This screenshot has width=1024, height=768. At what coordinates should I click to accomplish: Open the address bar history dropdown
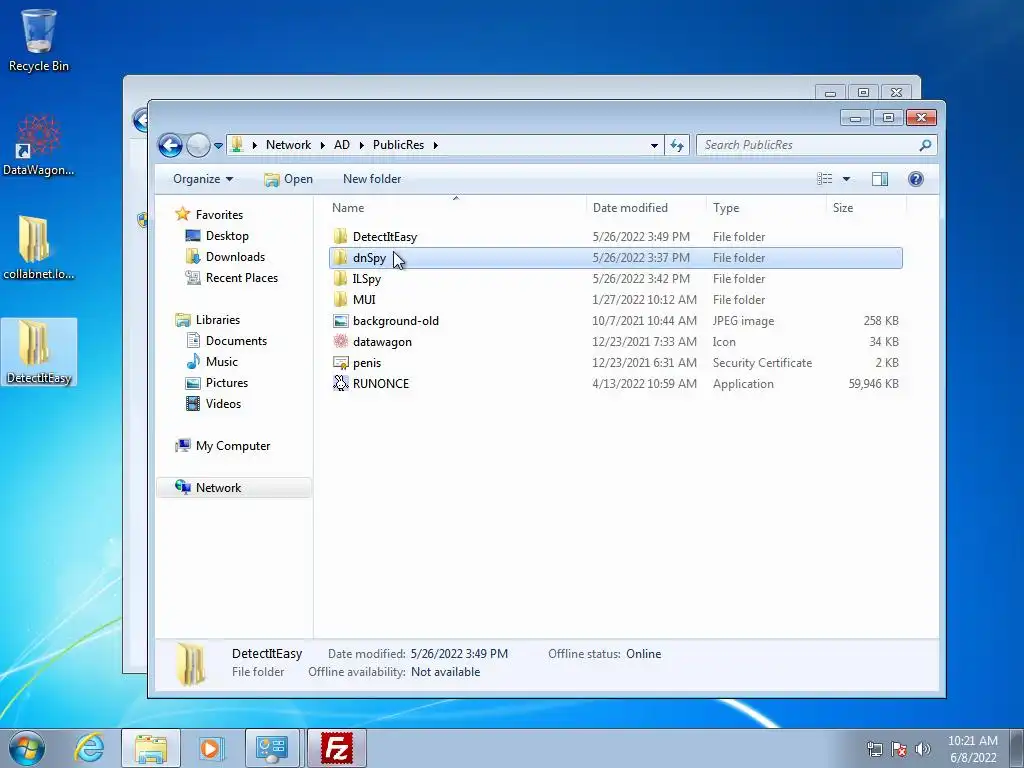pyautogui.click(x=654, y=146)
